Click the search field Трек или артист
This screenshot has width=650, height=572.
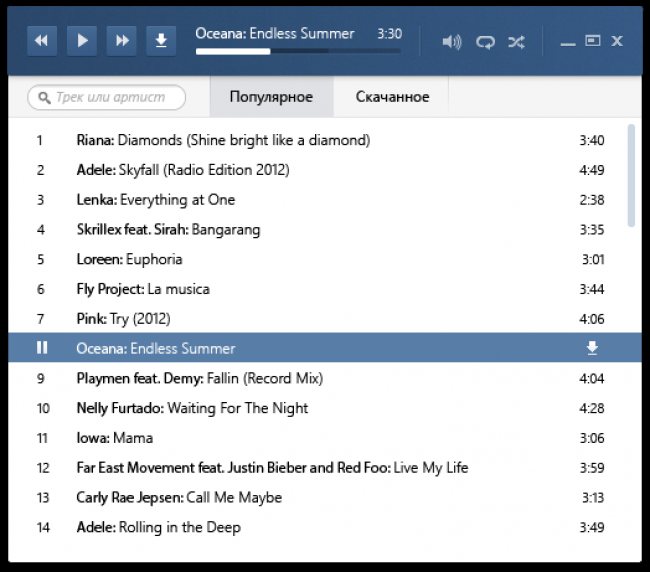coord(107,97)
